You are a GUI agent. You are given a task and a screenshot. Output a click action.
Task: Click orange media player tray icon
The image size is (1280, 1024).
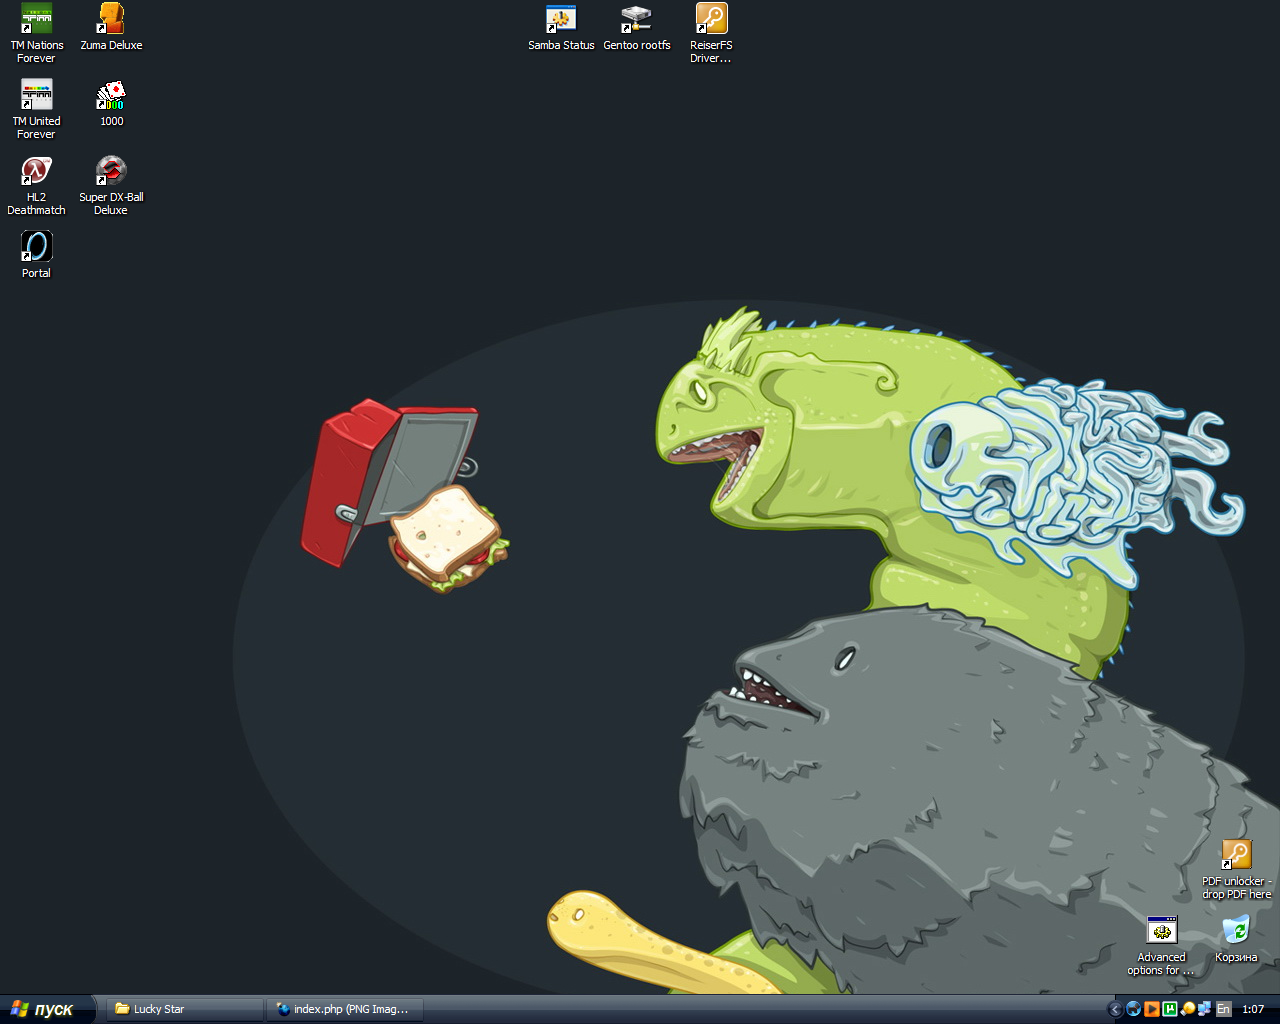(x=1151, y=1009)
